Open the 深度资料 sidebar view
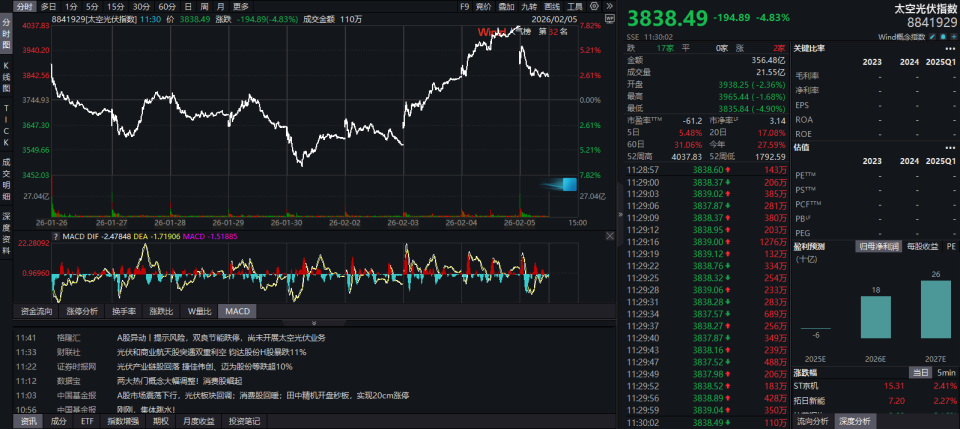Image resolution: width=960 pixels, height=429 pixels. (6, 233)
